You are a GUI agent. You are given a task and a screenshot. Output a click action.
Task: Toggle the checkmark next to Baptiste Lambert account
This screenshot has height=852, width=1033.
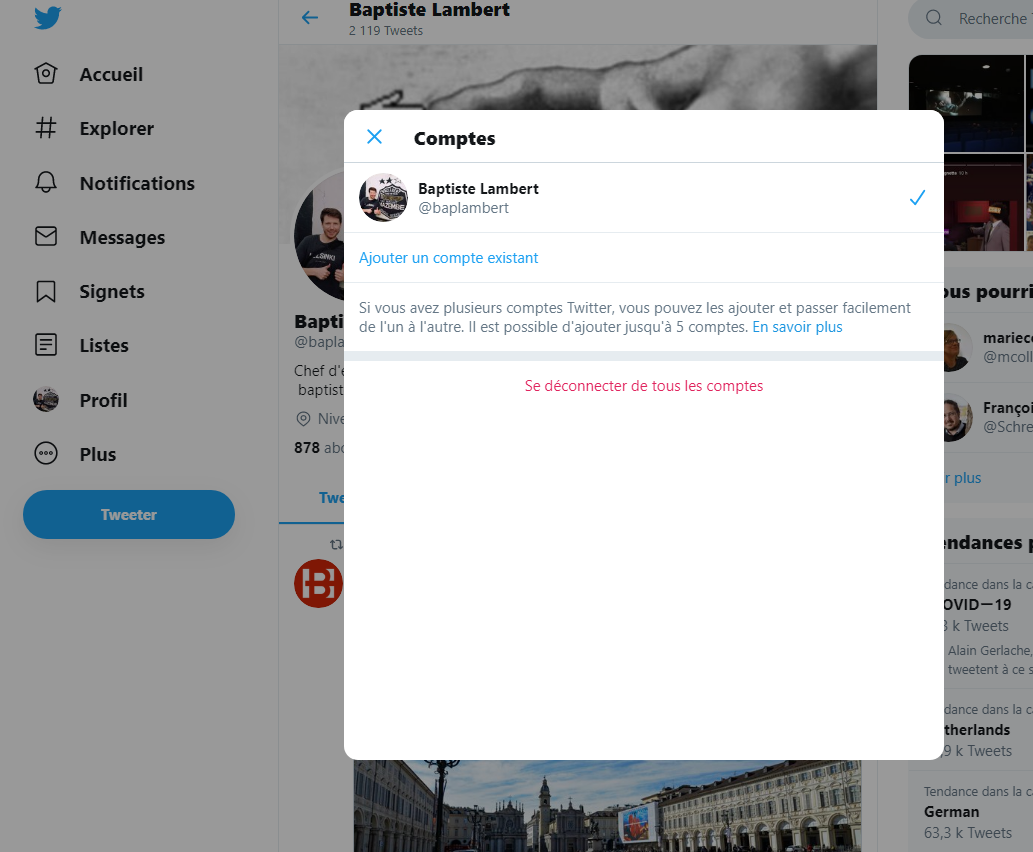(917, 198)
